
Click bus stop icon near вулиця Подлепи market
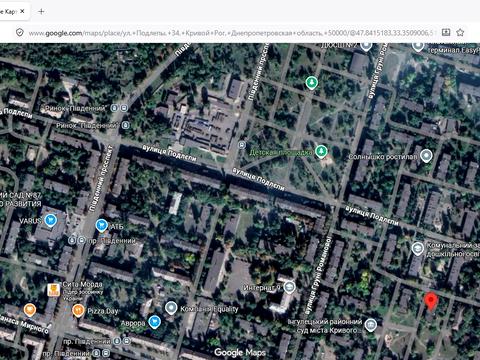242,145
